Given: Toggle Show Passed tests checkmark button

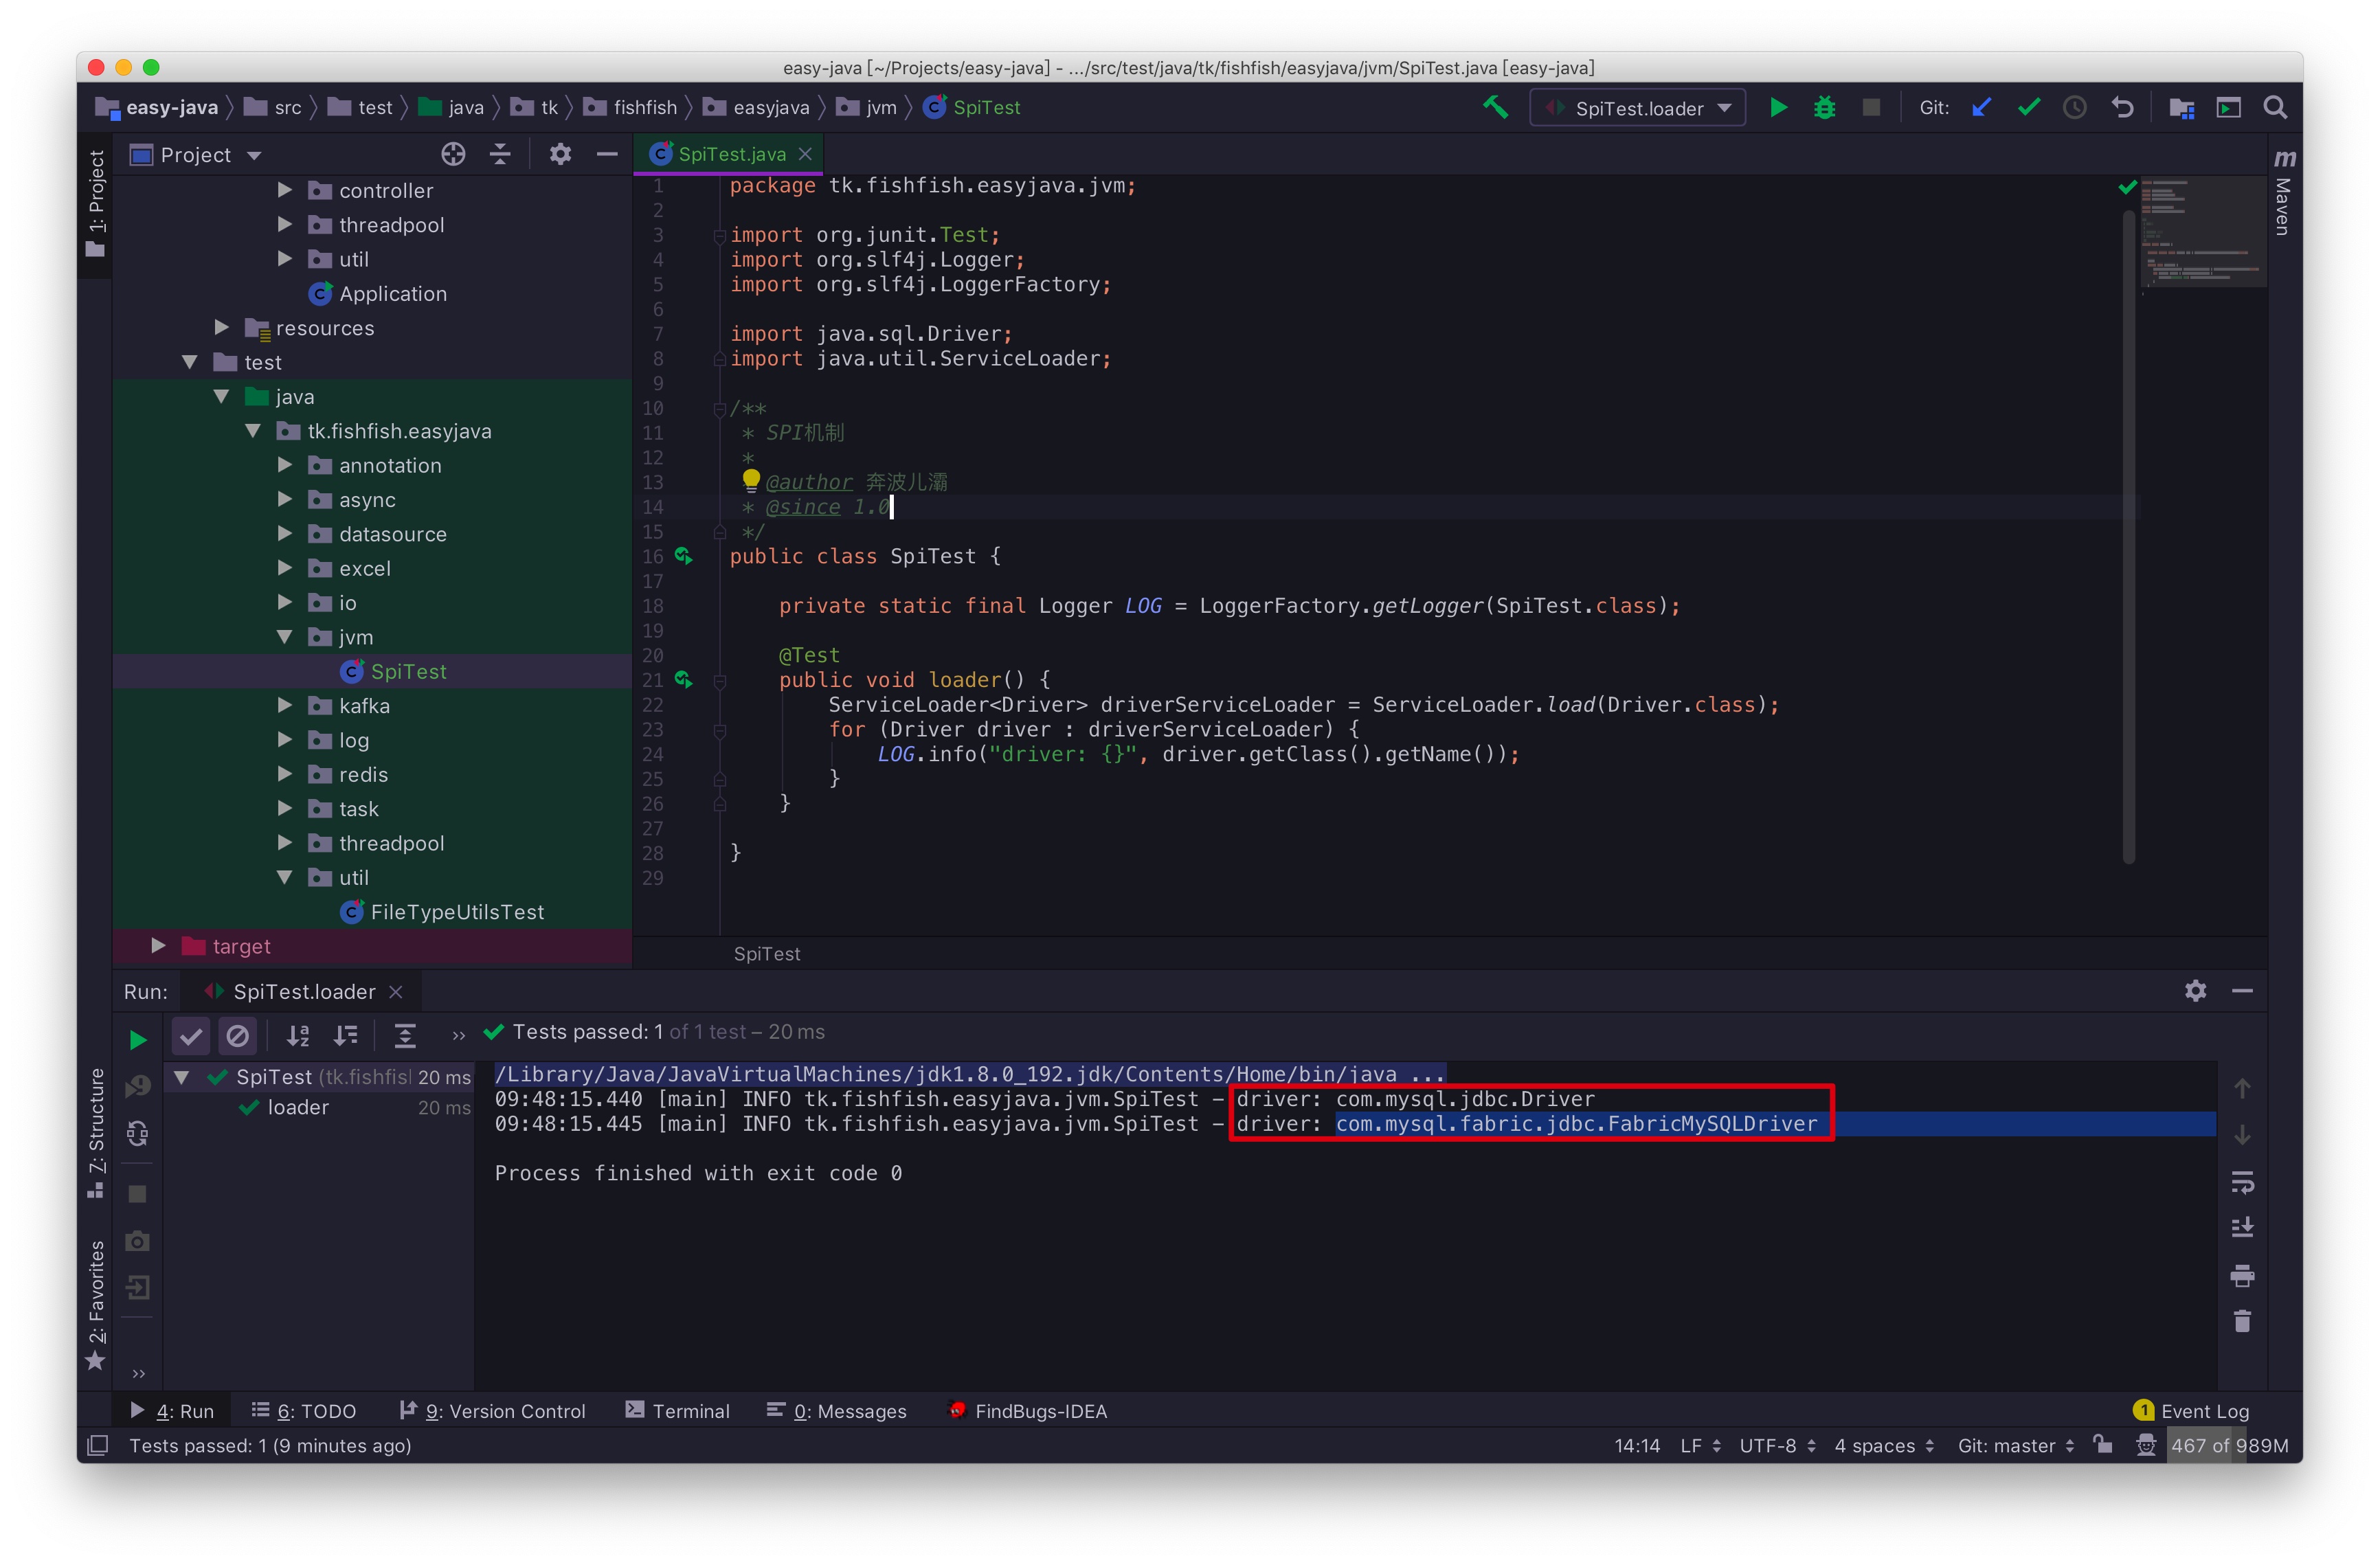Looking at the screenshot, I should (190, 1036).
